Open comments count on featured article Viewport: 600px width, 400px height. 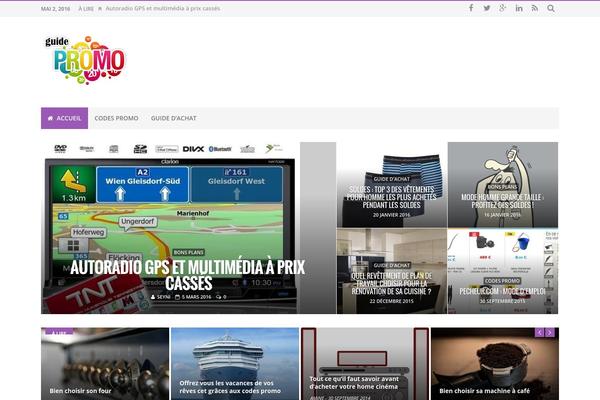(221, 297)
